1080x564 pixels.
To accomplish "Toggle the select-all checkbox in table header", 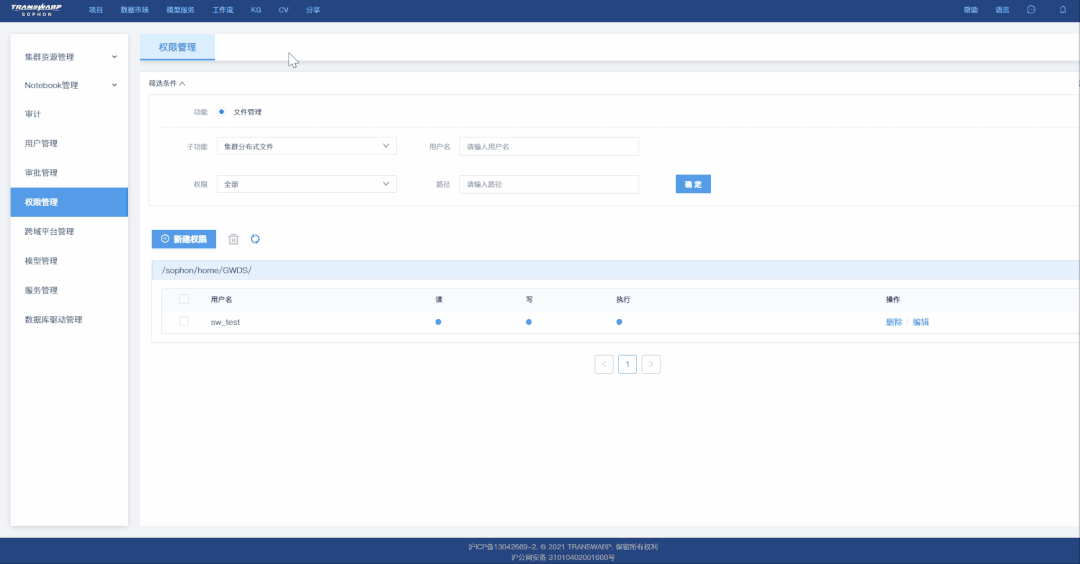I will click(184, 300).
